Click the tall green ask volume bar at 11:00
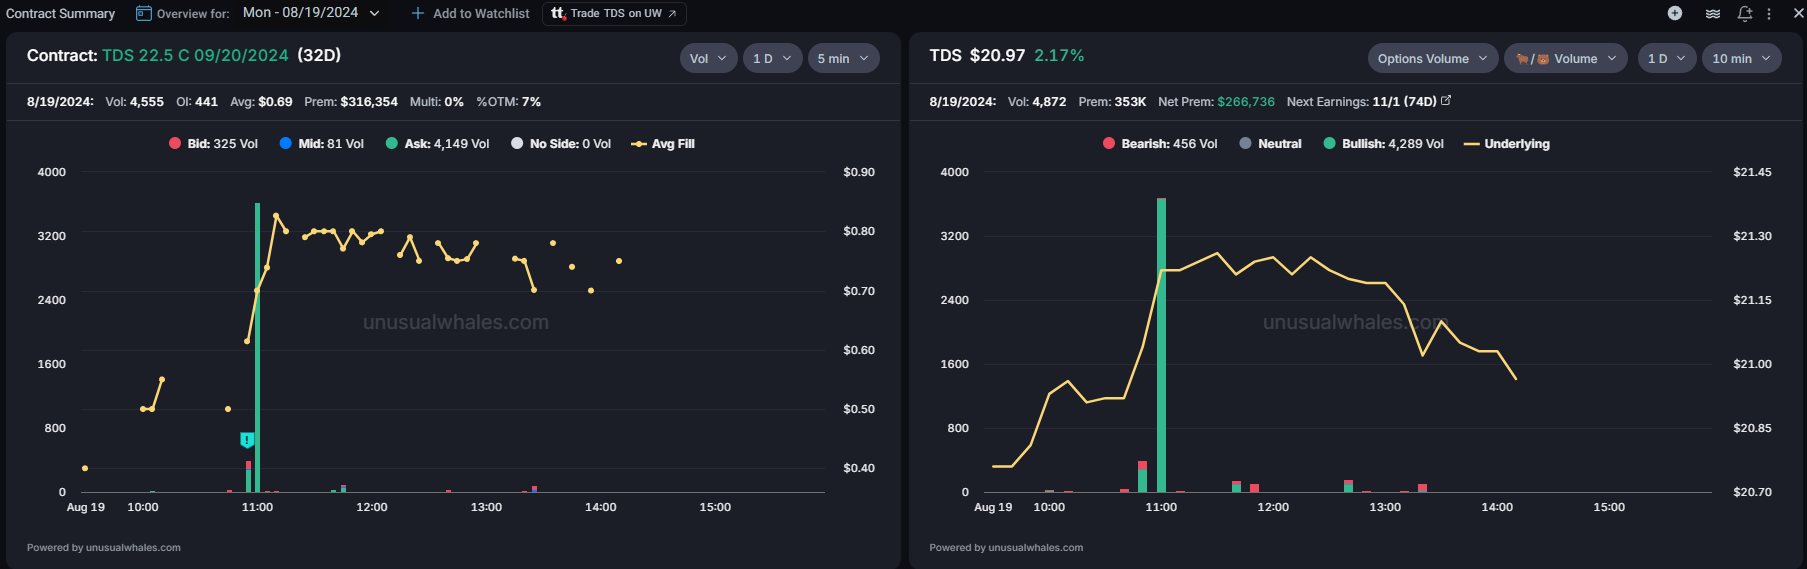Viewport: 1807px width, 569px height. [x=257, y=347]
